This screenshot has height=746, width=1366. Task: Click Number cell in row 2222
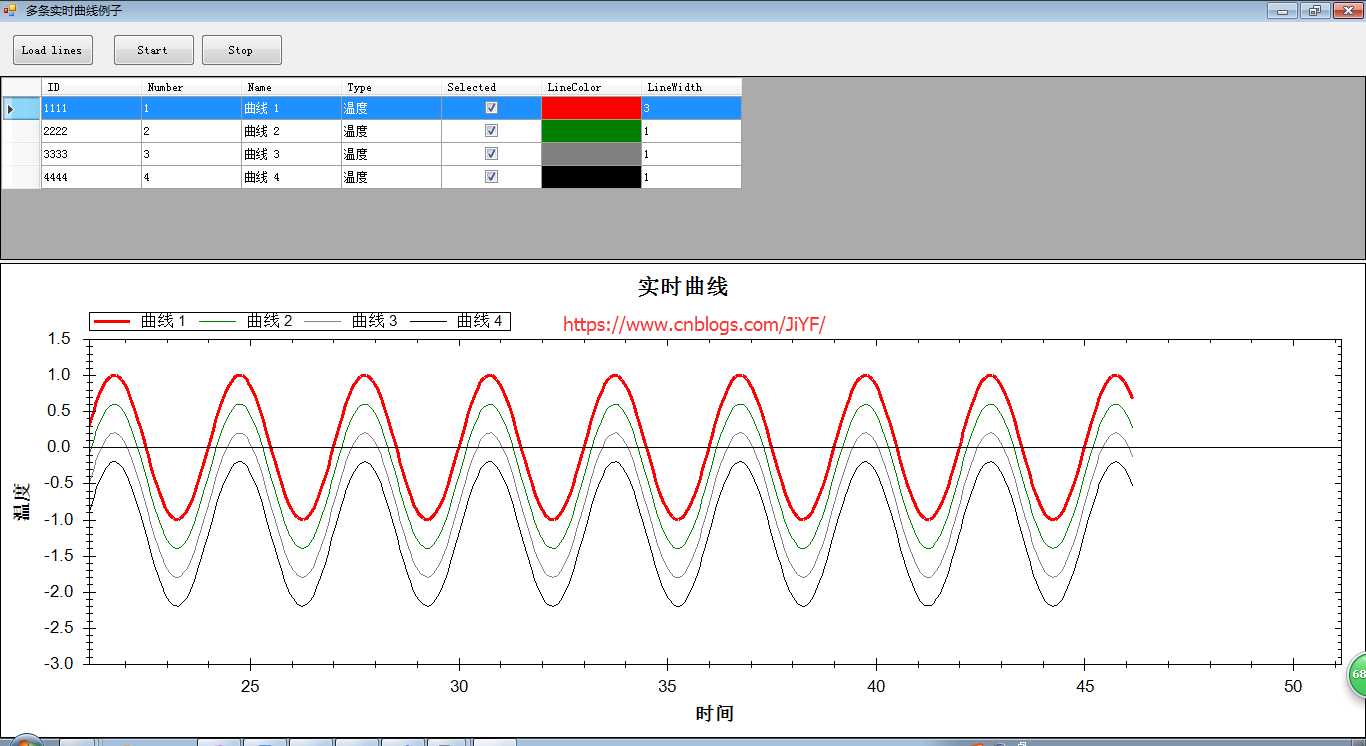[191, 131]
